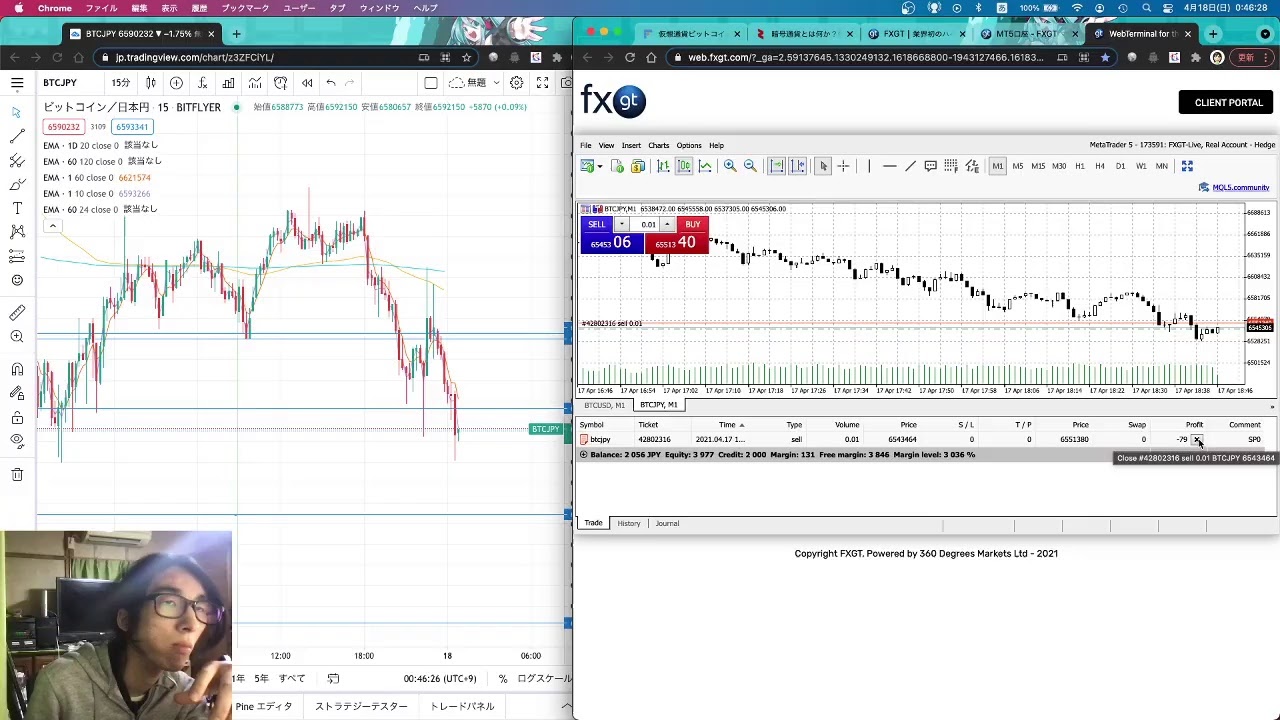Select the crosshair tool in MetaTrader

(x=843, y=166)
